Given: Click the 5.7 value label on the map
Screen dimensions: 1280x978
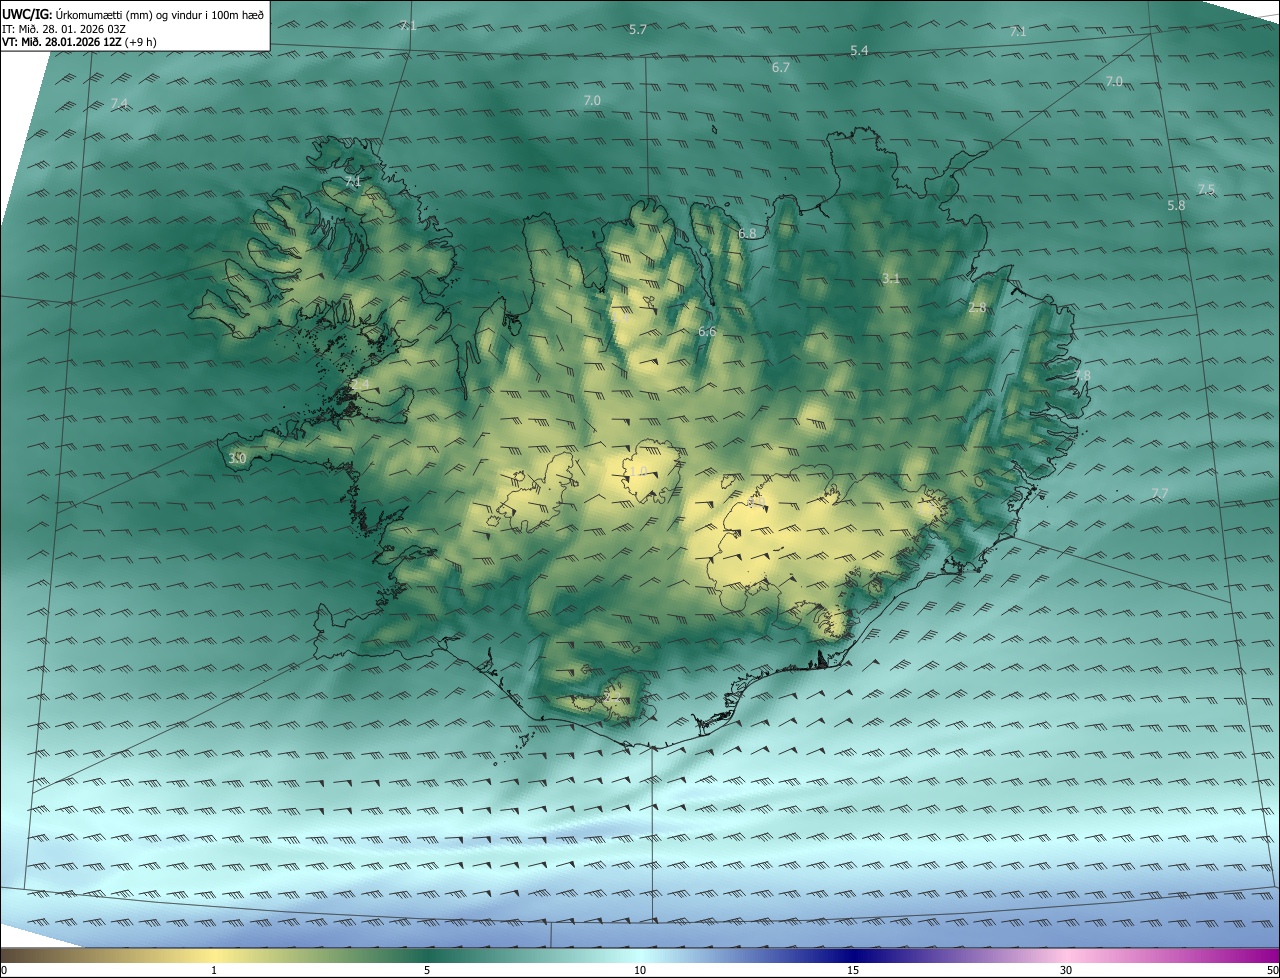Looking at the screenshot, I should [637, 29].
